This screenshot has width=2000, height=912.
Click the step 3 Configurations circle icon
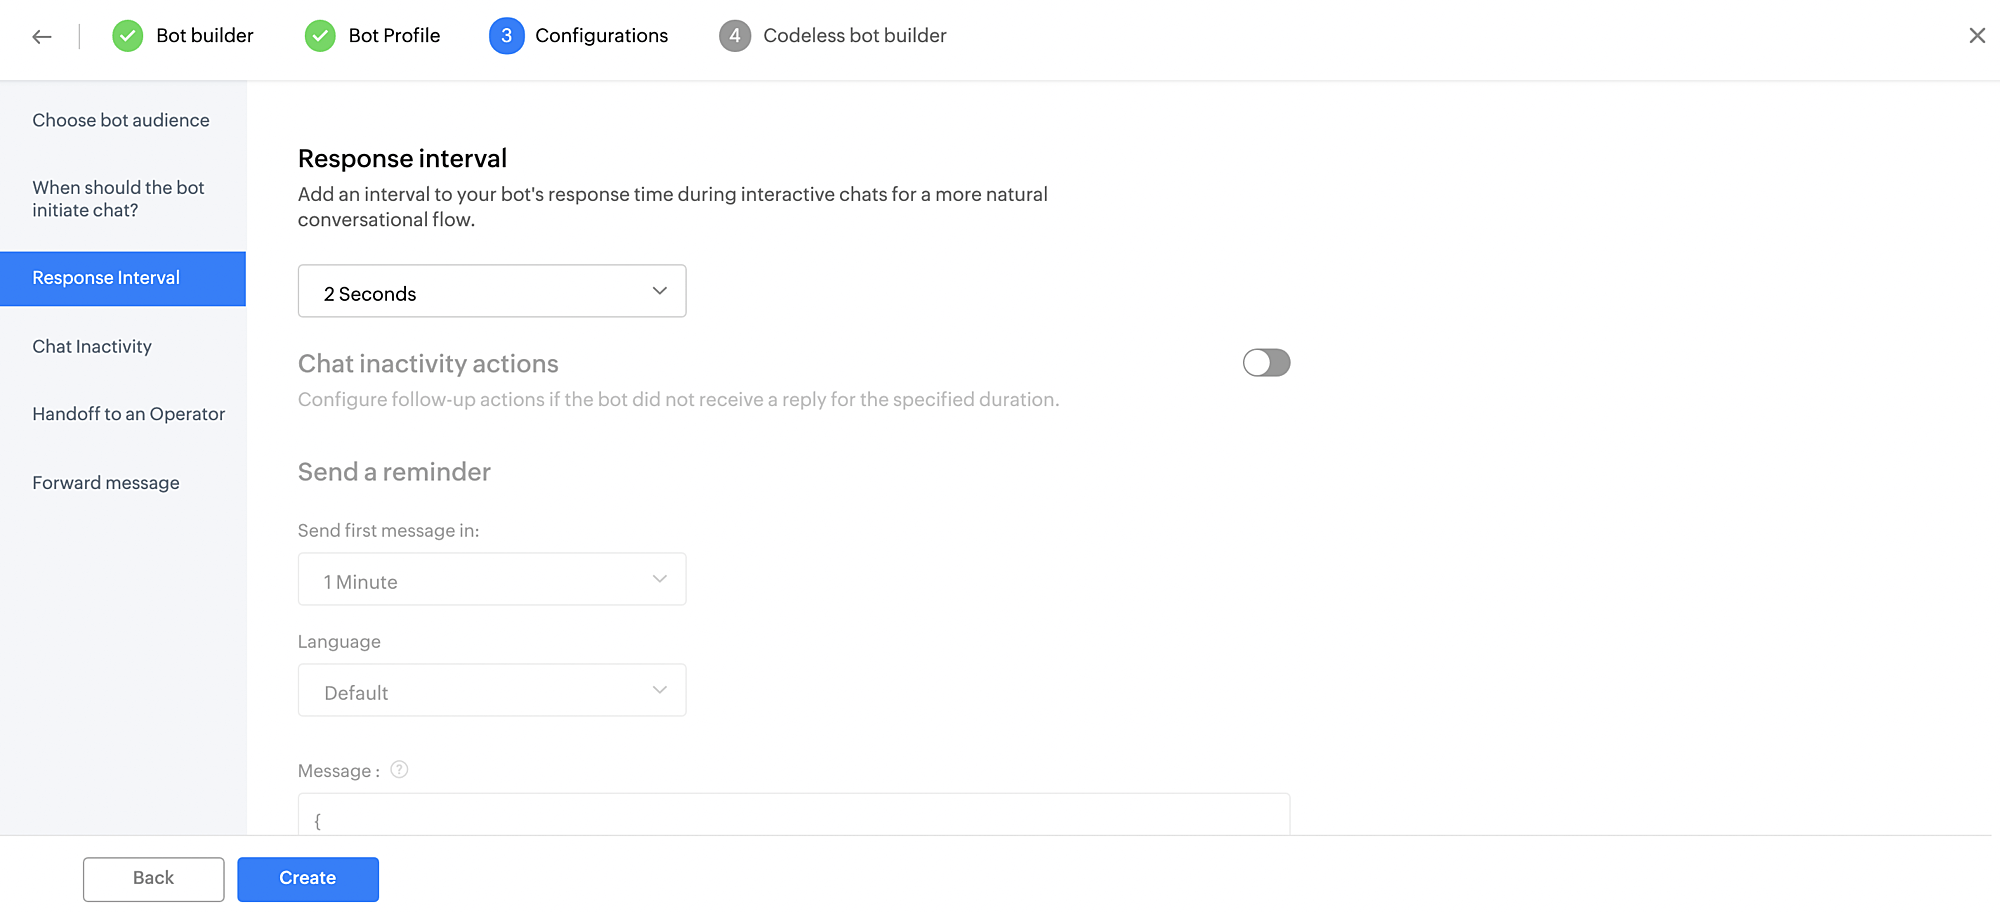pos(506,36)
